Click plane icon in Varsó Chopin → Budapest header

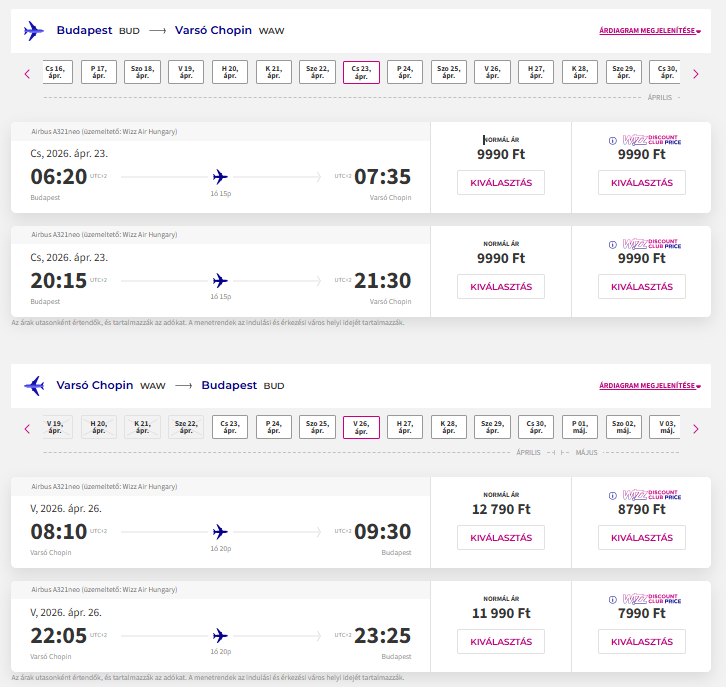pyautogui.click(x=34, y=385)
